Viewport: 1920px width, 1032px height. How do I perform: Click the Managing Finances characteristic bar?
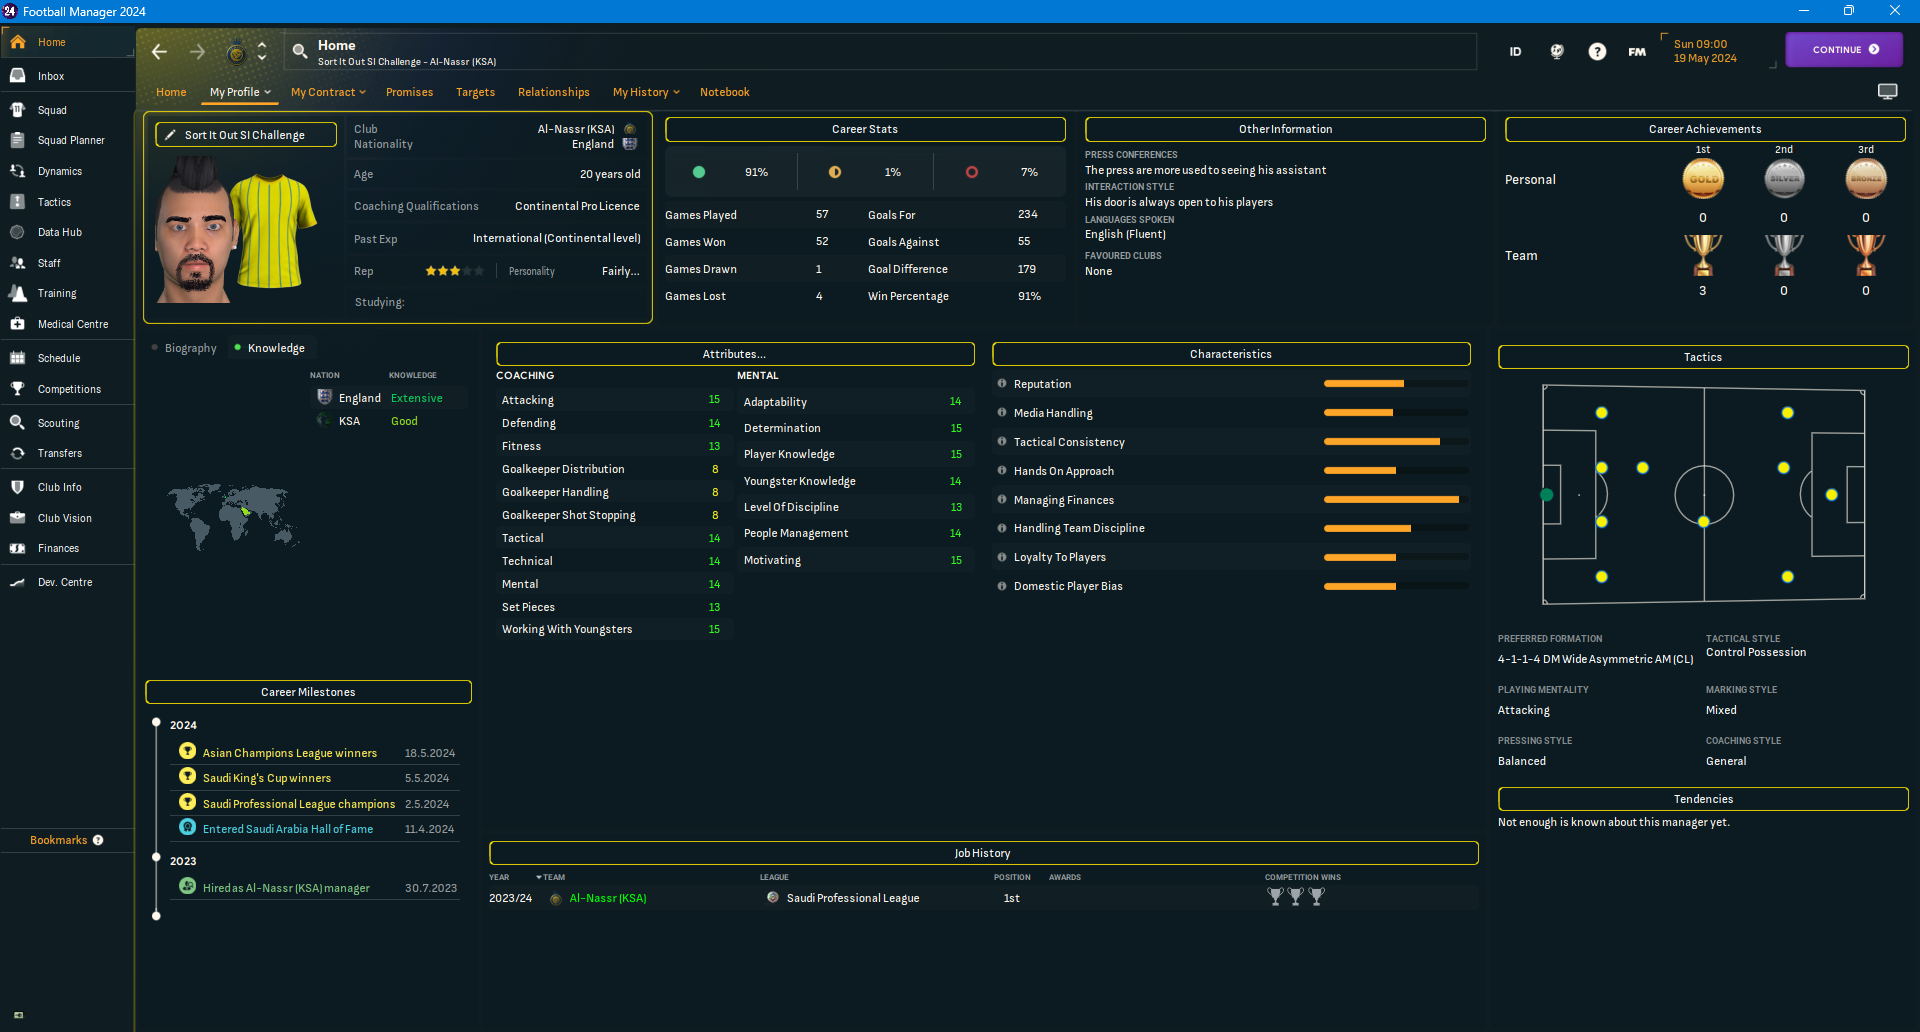point(1396,500)
